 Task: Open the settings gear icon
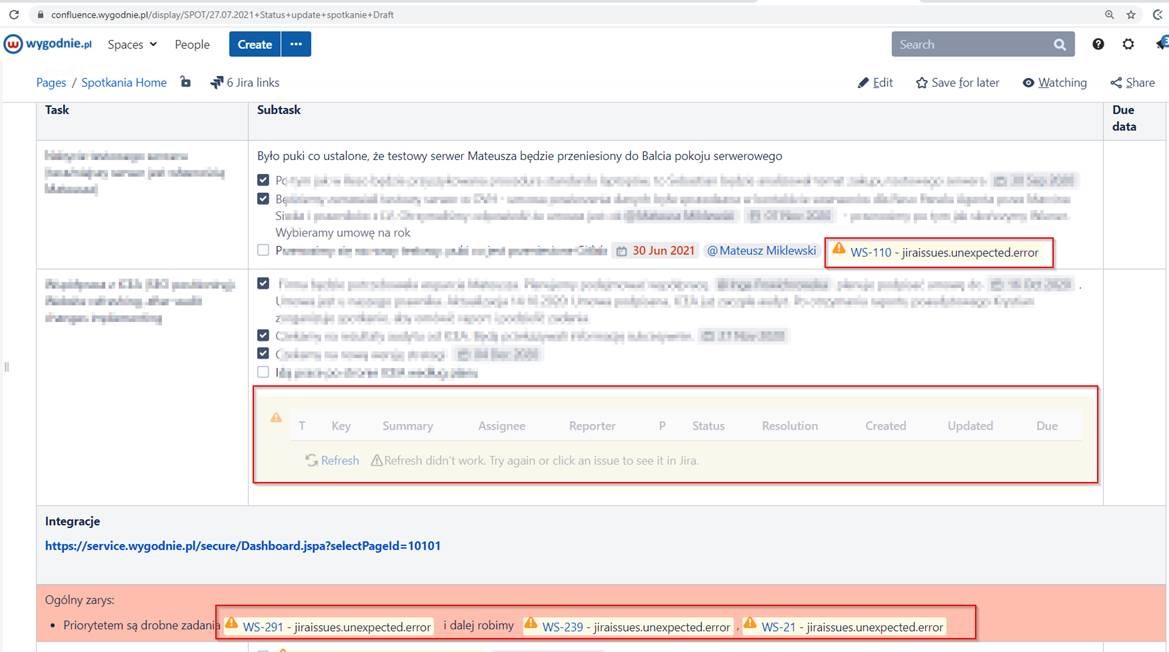(1128, 44)
